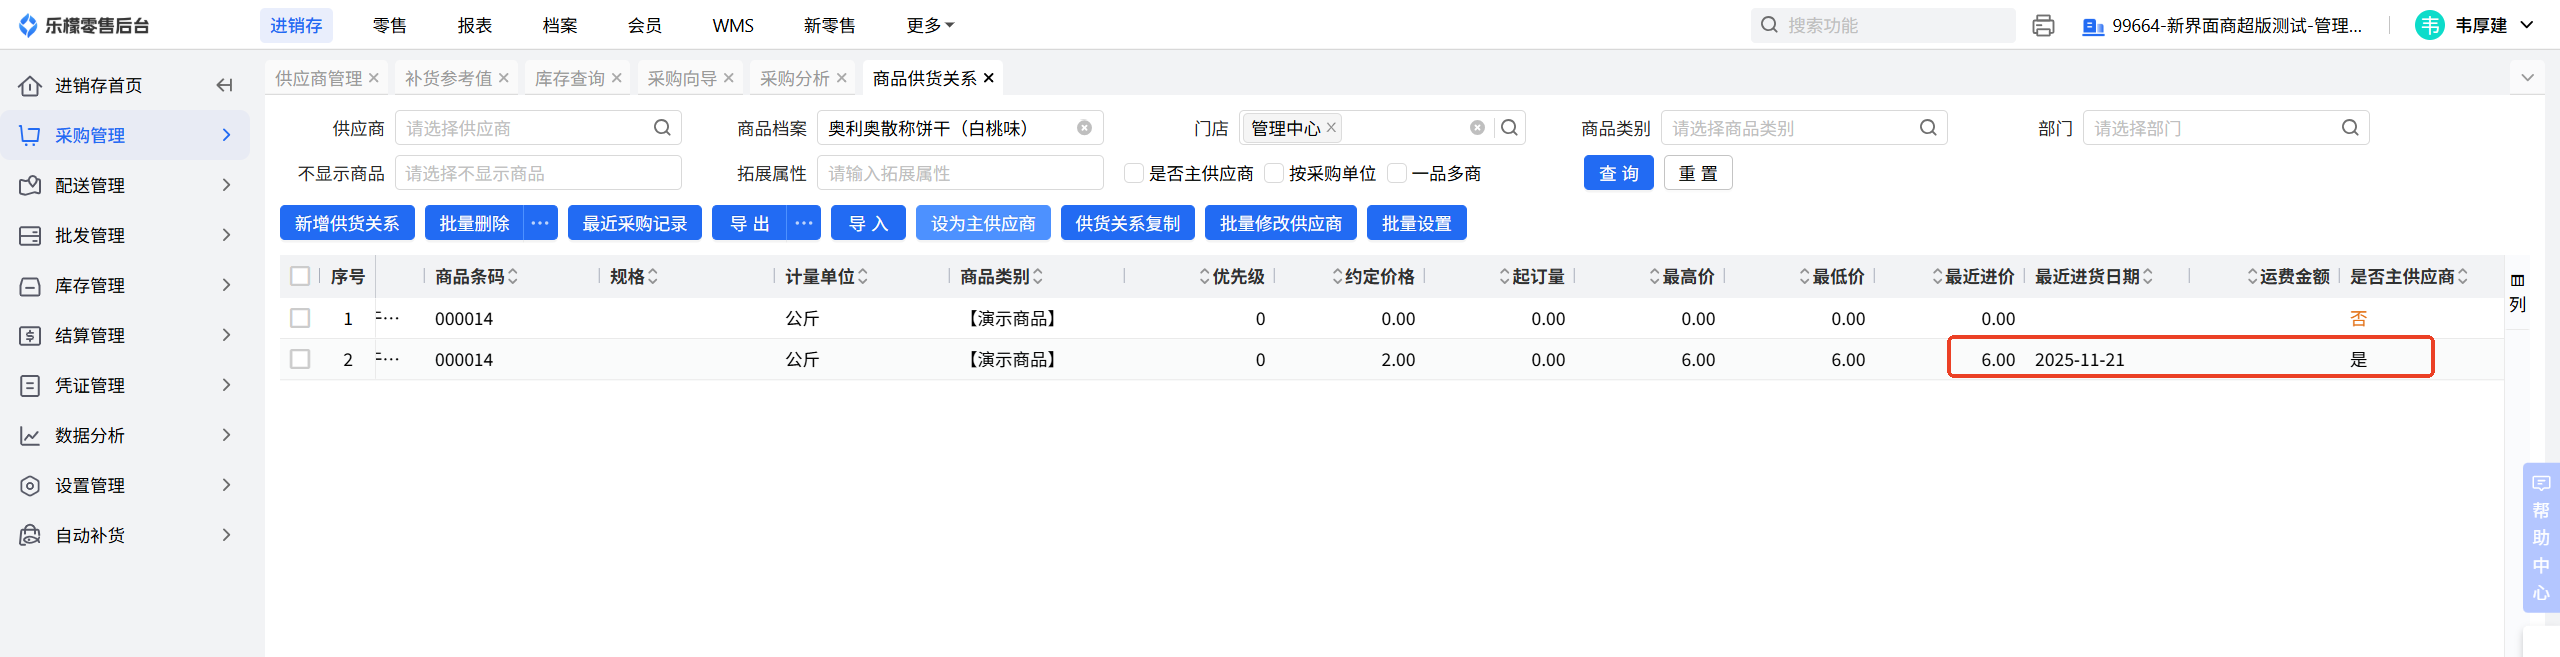This screenshot has height=657, width=2560.
Task: Click the 设置管理 gear icon
Action: [30, 485]
